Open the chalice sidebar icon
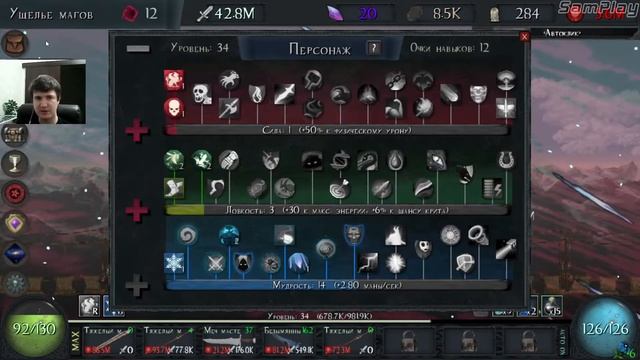Screen dimensions: 640x360 (x=15, y=164)
